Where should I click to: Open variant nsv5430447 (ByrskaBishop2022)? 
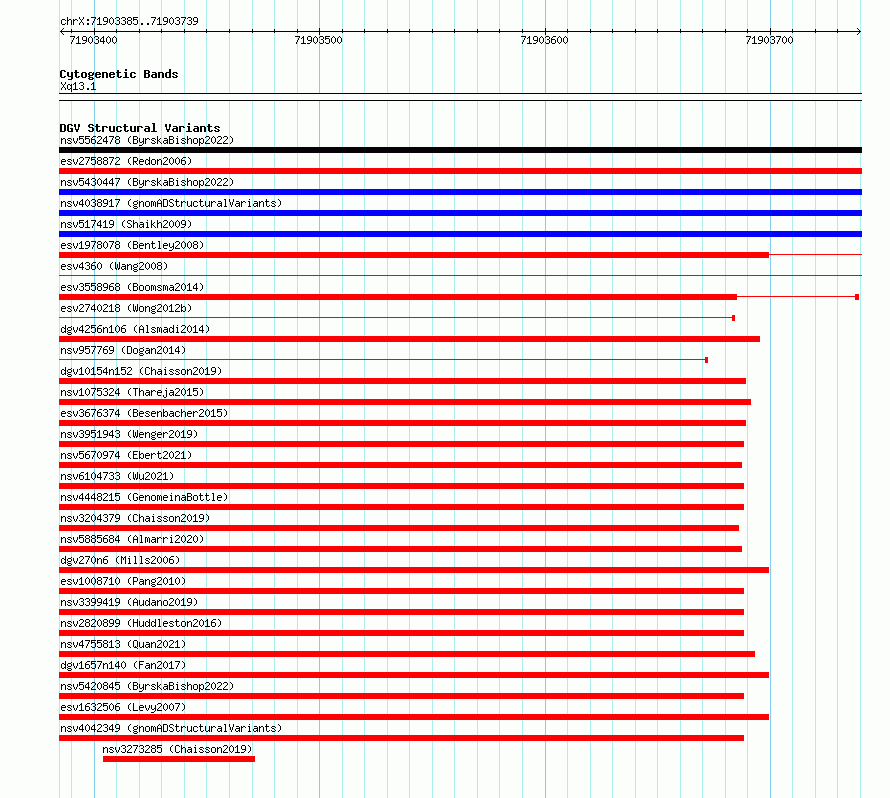coord(147,182)
